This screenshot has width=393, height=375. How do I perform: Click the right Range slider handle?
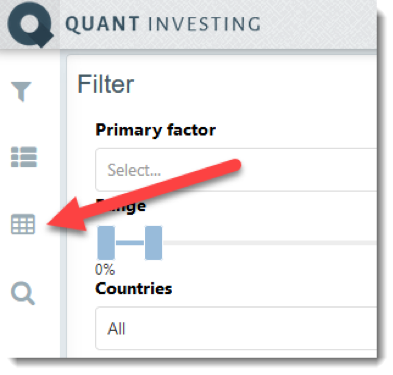pos(154,243)
